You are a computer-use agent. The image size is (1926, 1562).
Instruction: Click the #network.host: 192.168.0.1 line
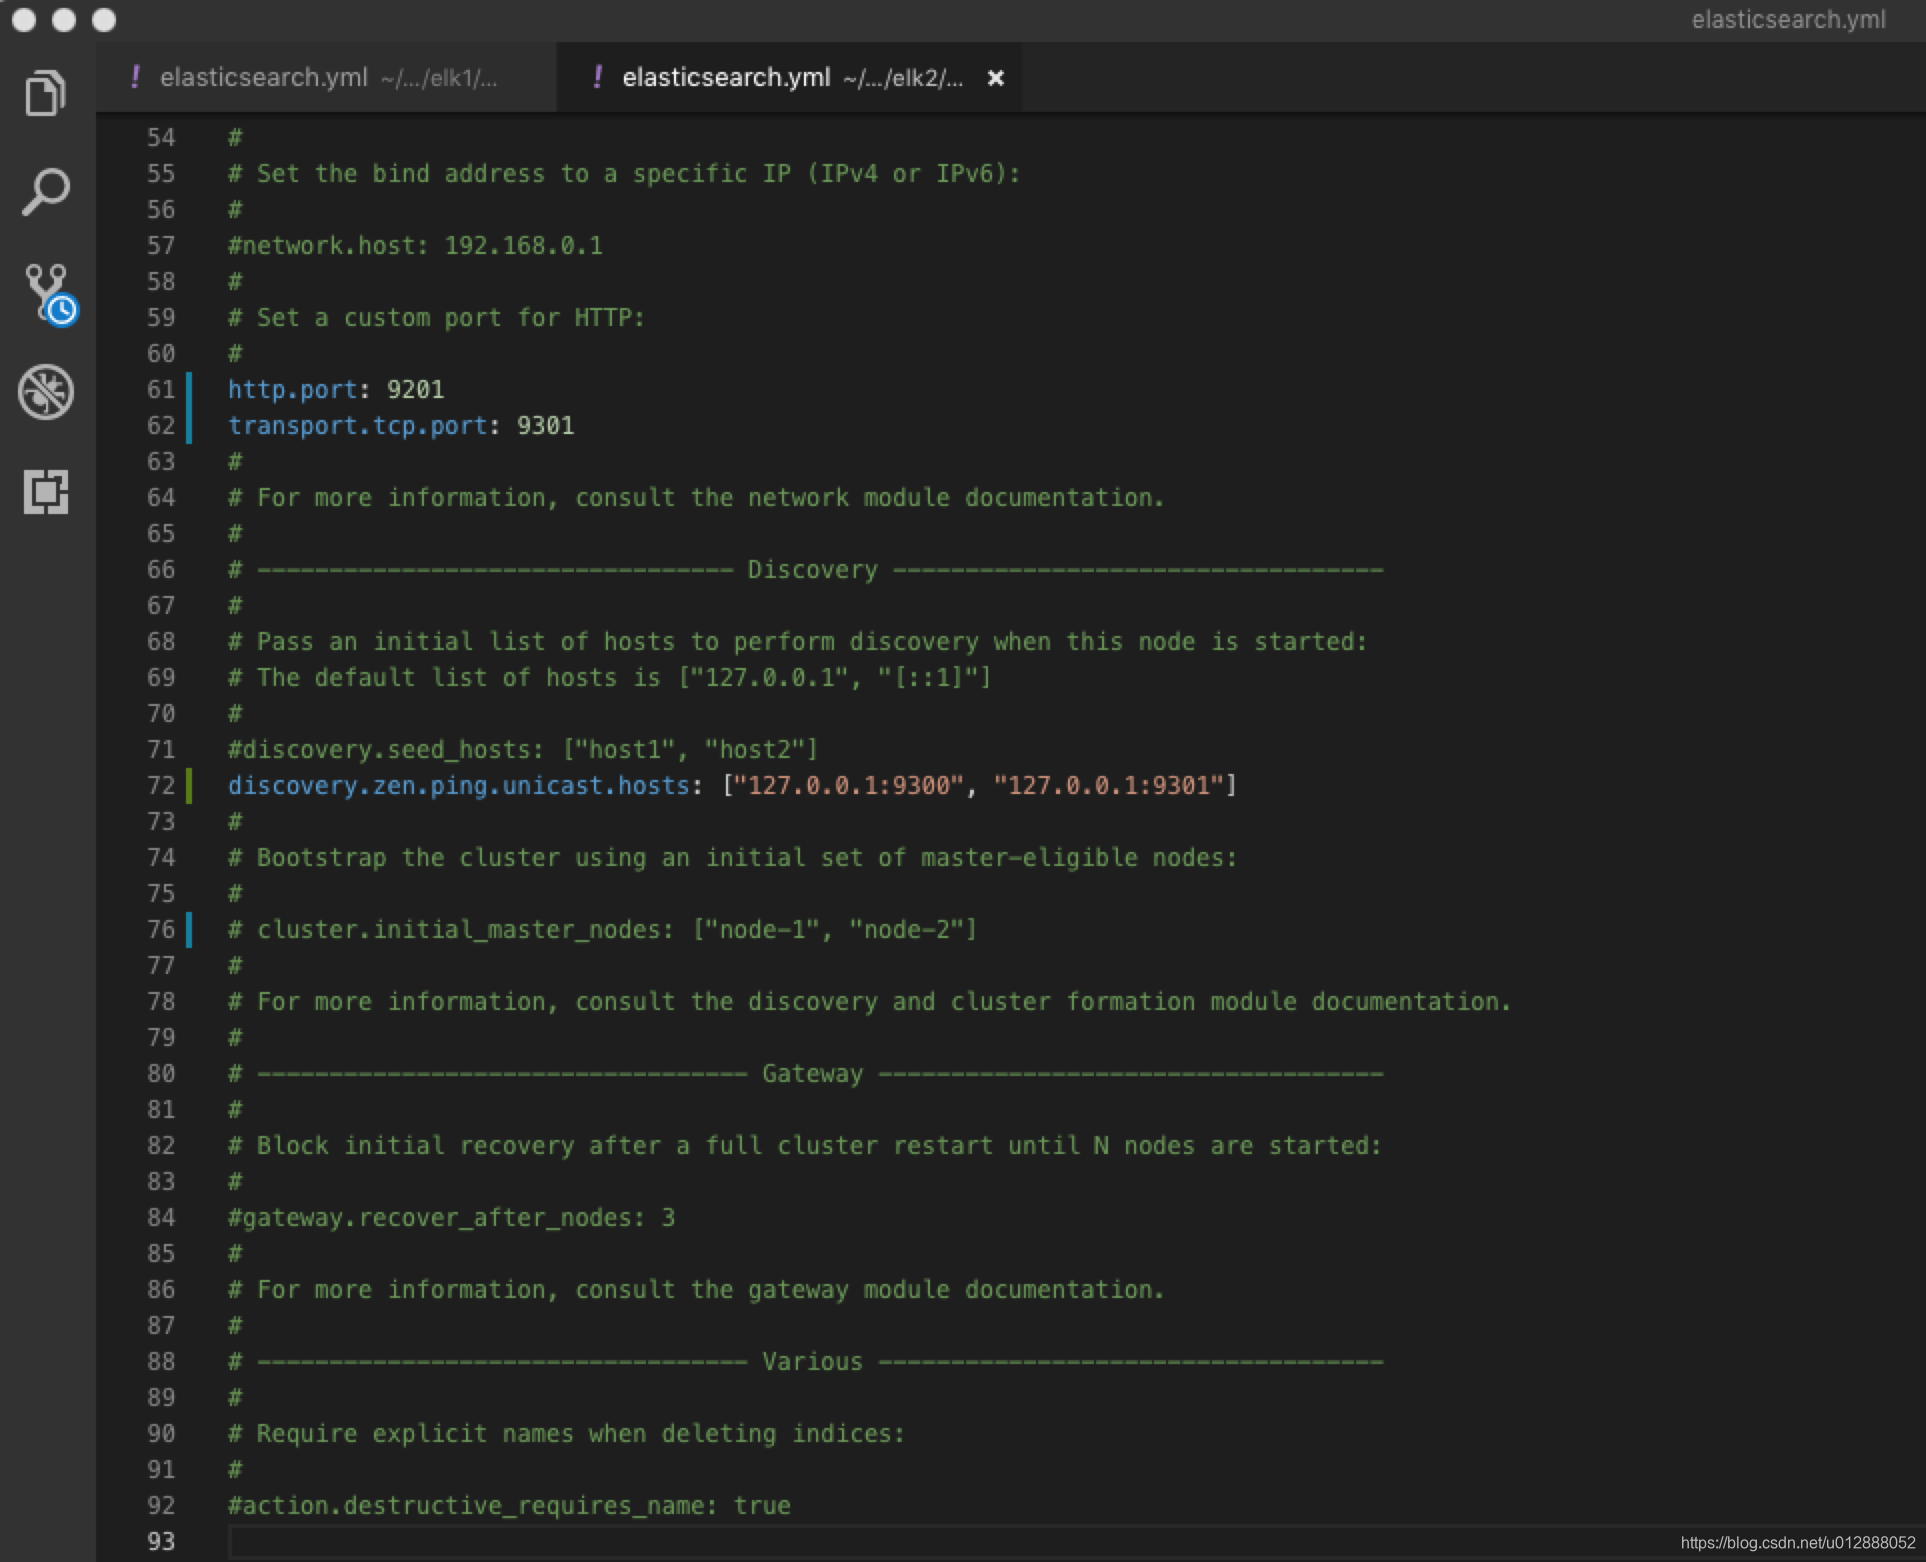415,245
